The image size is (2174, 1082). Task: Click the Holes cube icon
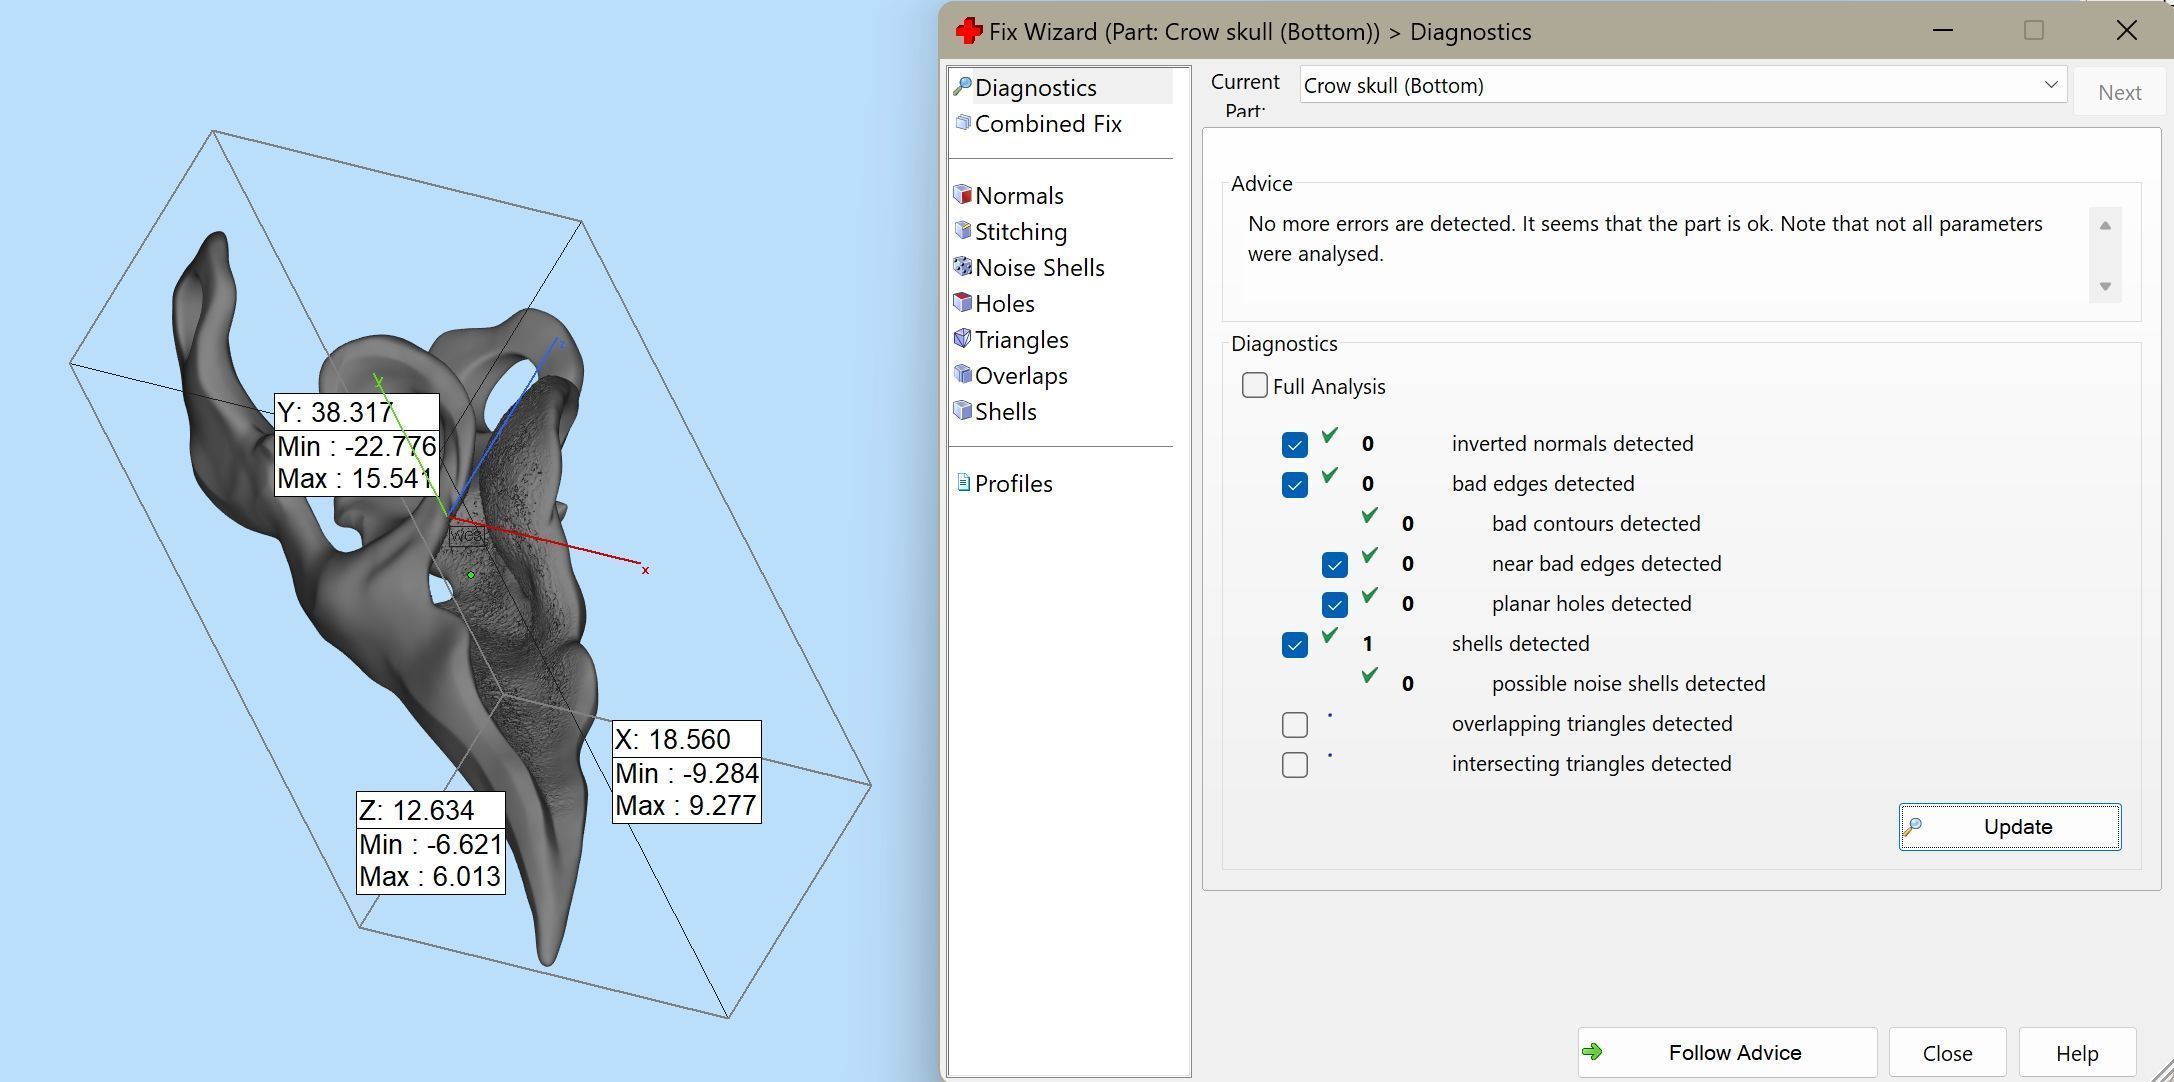click(x=963, y=302)
